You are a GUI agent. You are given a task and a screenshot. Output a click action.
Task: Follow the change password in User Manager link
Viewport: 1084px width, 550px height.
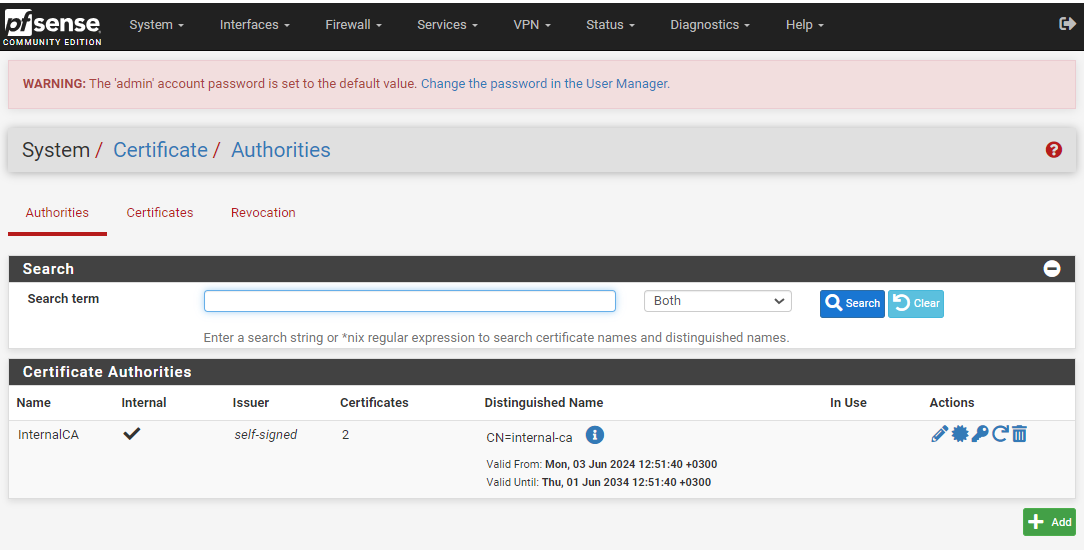click(x=544, y=84)
